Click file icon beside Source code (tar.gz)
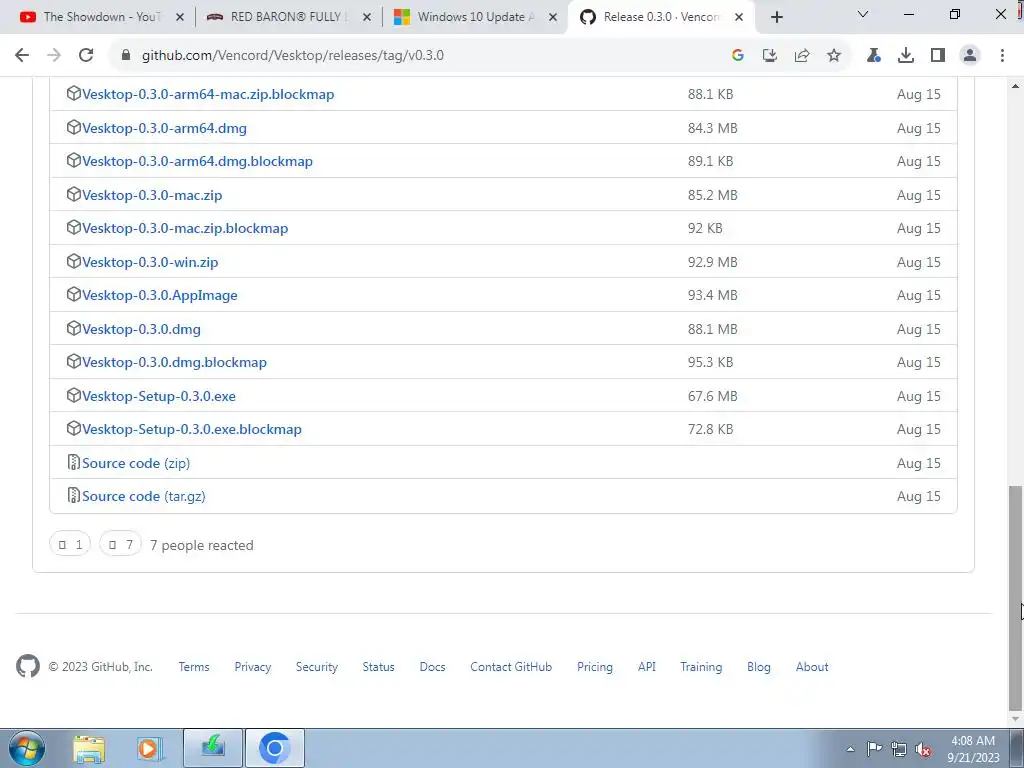1024x768 pixels. (x=74, y=496)
